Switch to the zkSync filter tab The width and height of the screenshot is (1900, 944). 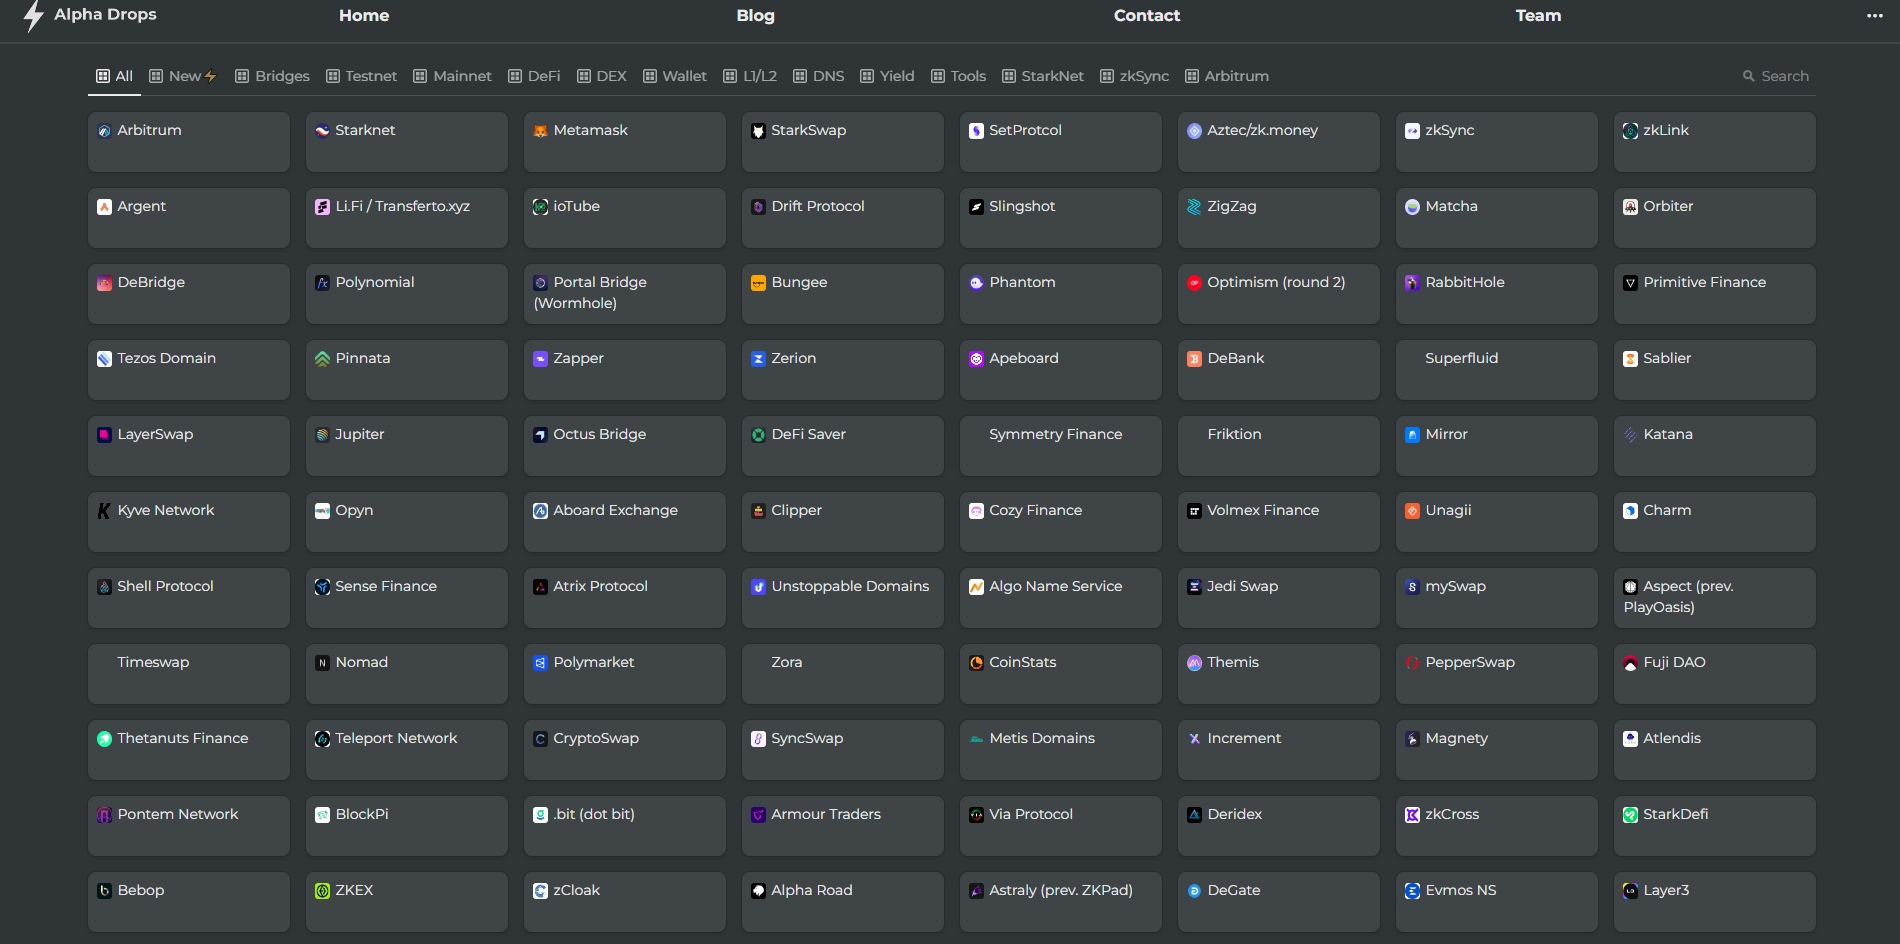[x=1134, y=76]
